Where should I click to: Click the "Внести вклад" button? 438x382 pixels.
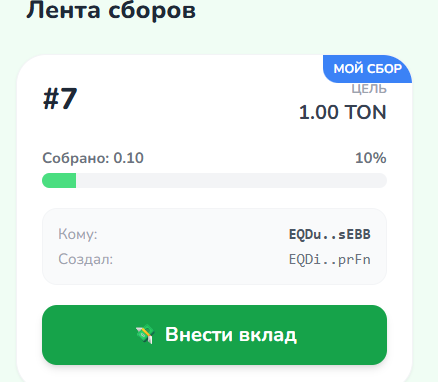tap(214, 335)
